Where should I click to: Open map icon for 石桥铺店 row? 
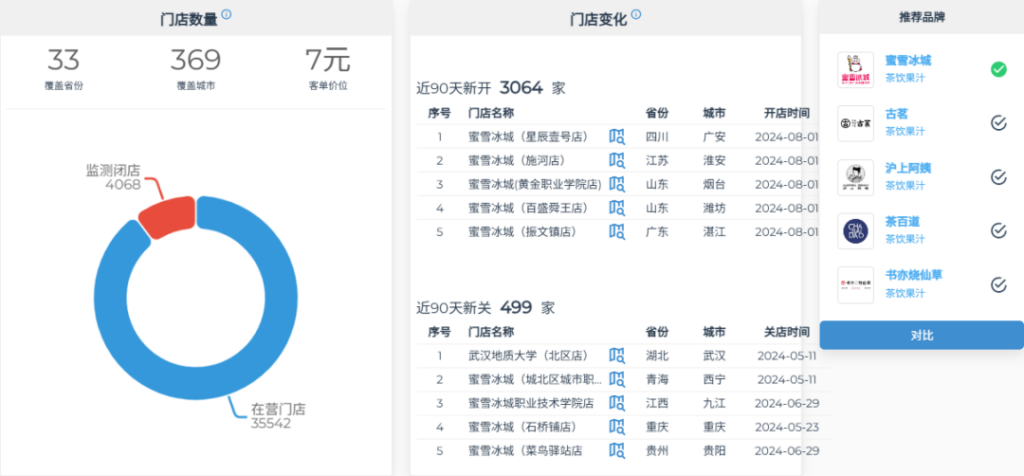coord(617,427)
